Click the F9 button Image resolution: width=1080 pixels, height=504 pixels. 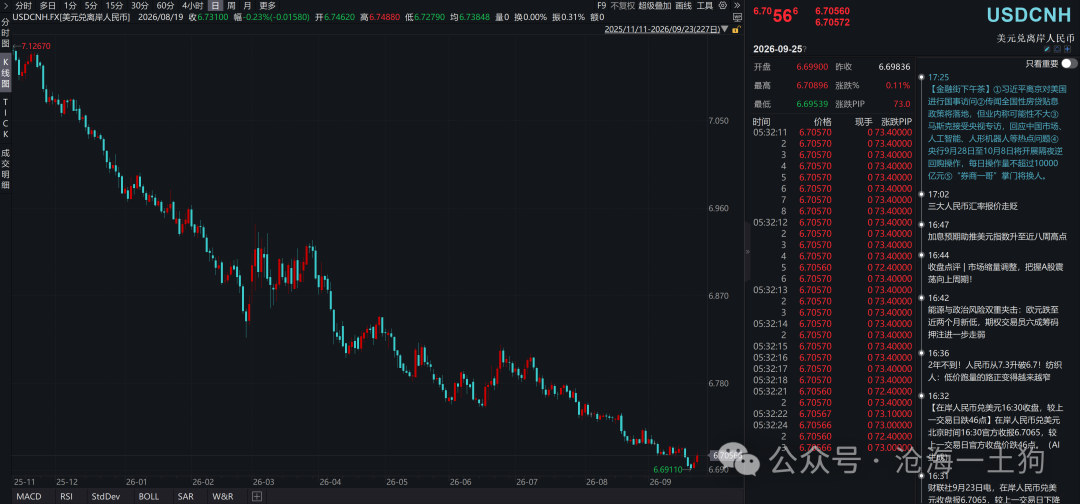click(601, 5)
